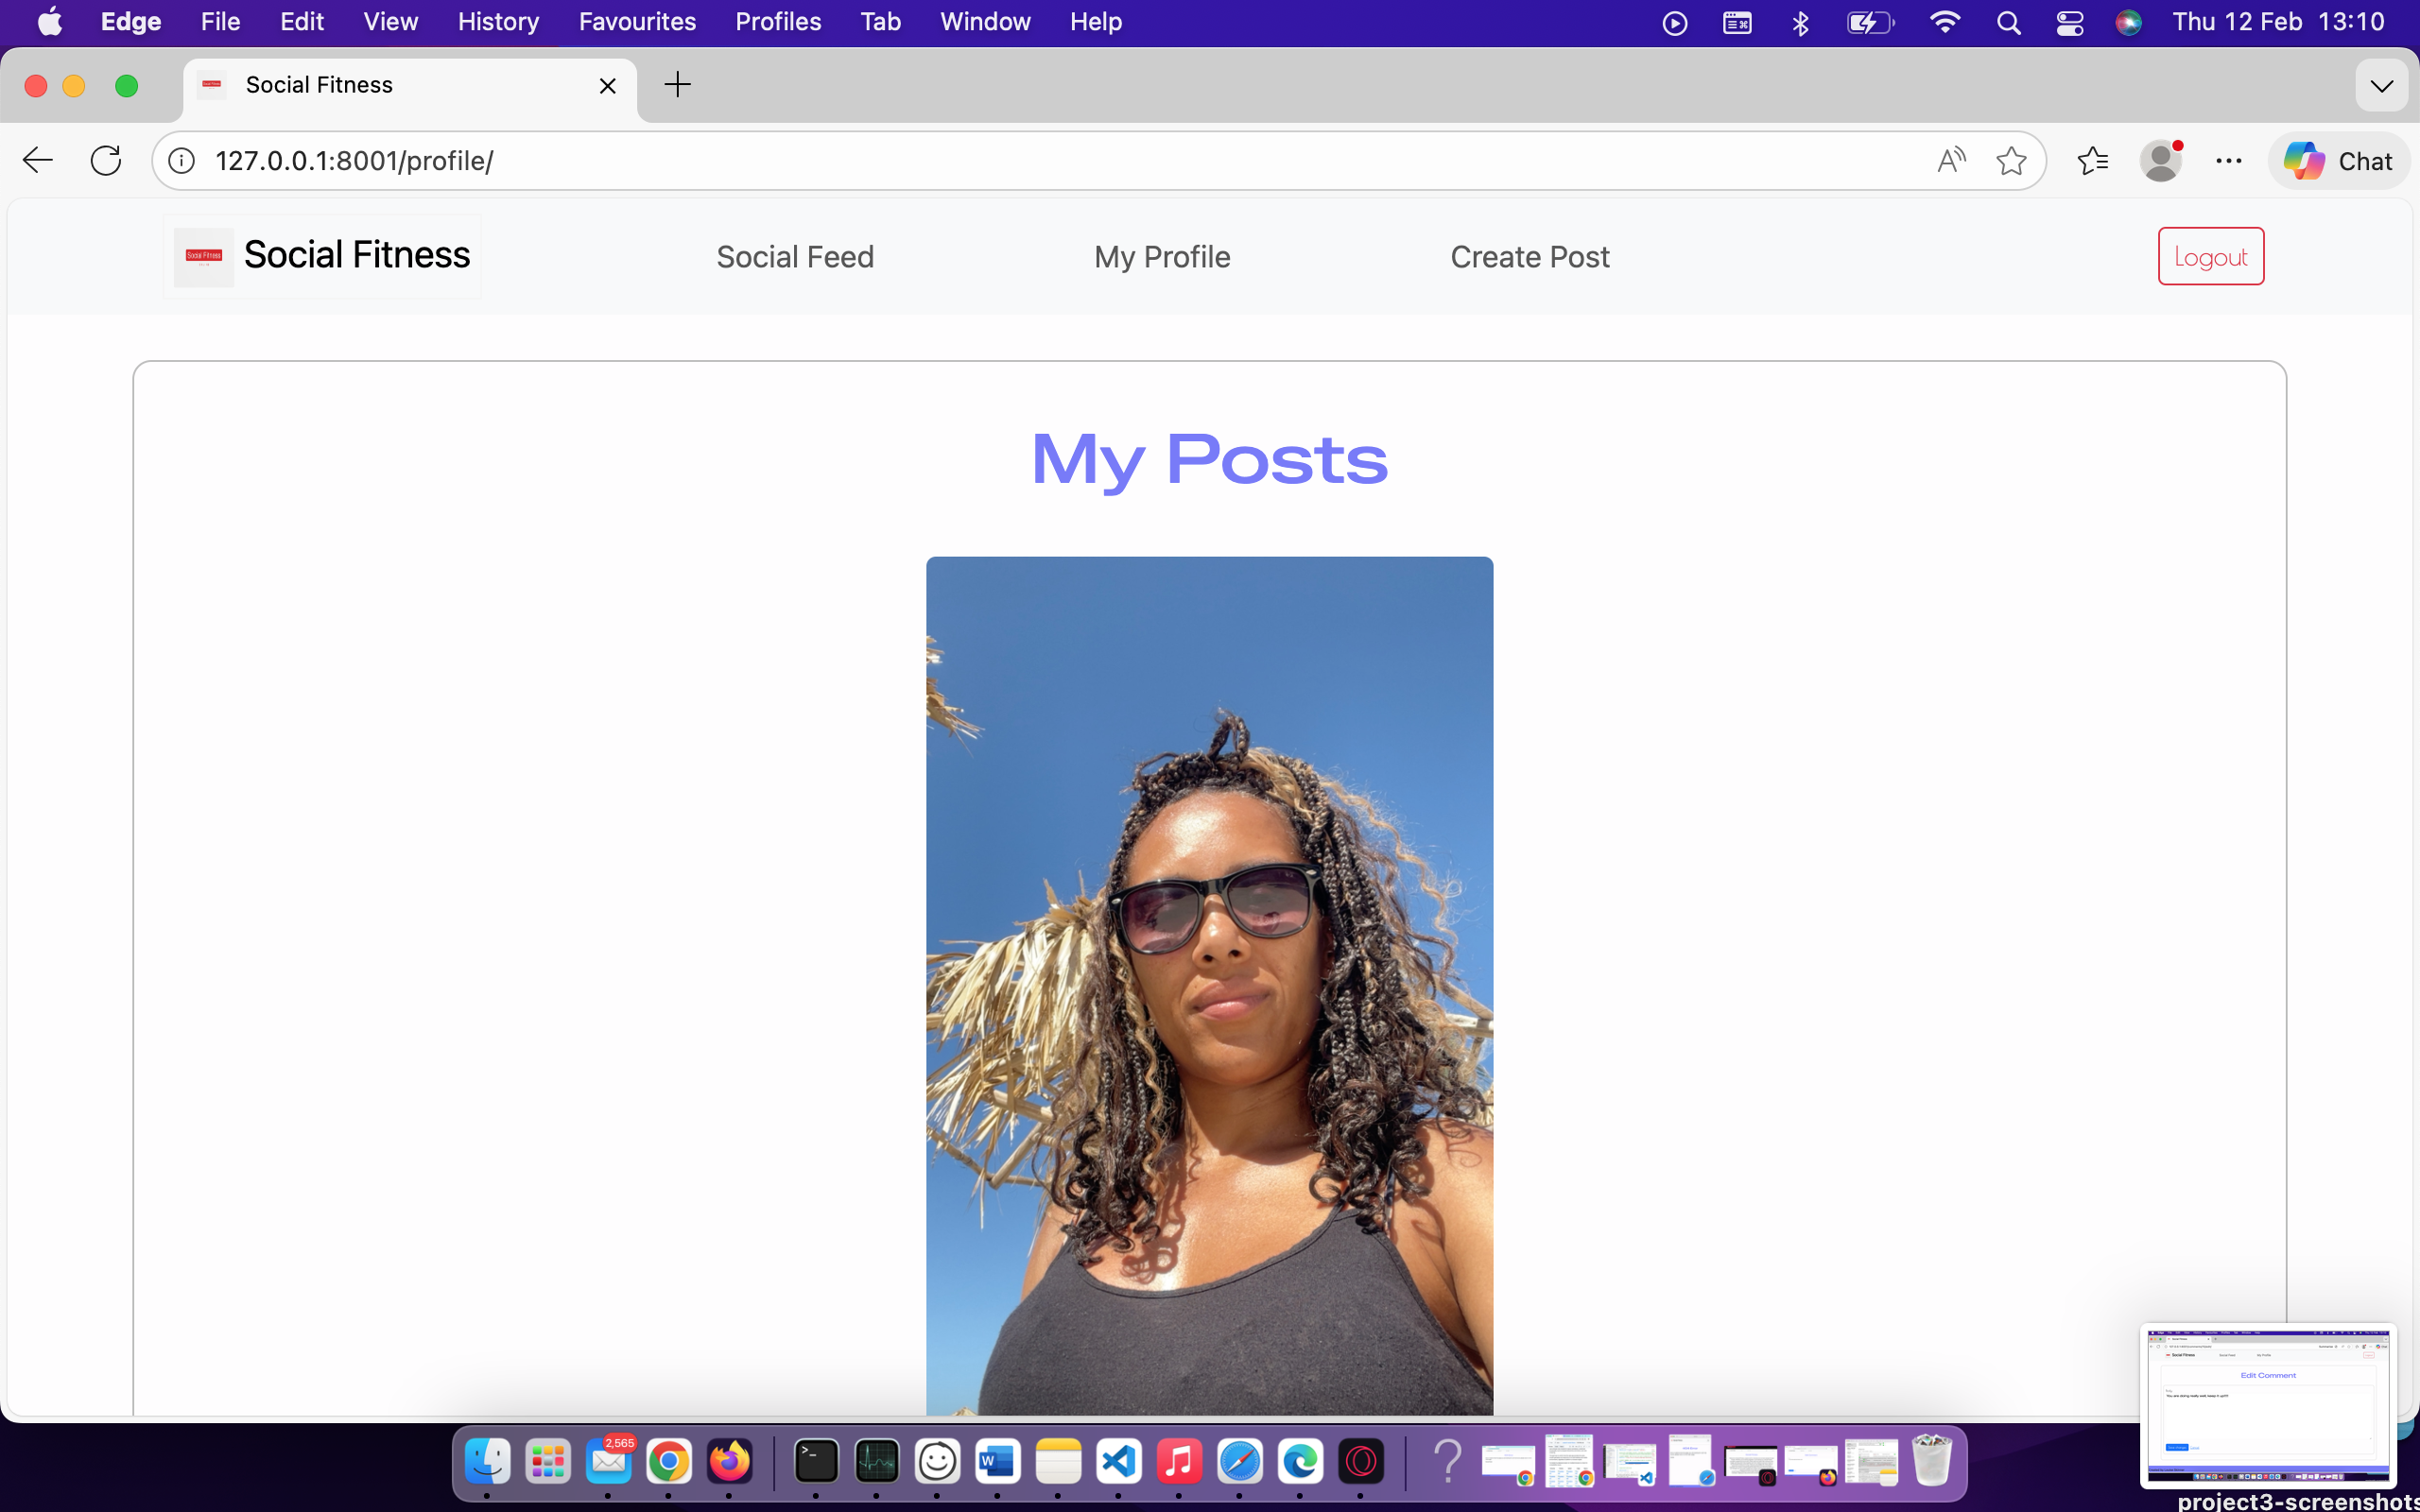Click the Logout button
The width and height of the screenshot is (2420, 1512).
tap(2209, 256)
